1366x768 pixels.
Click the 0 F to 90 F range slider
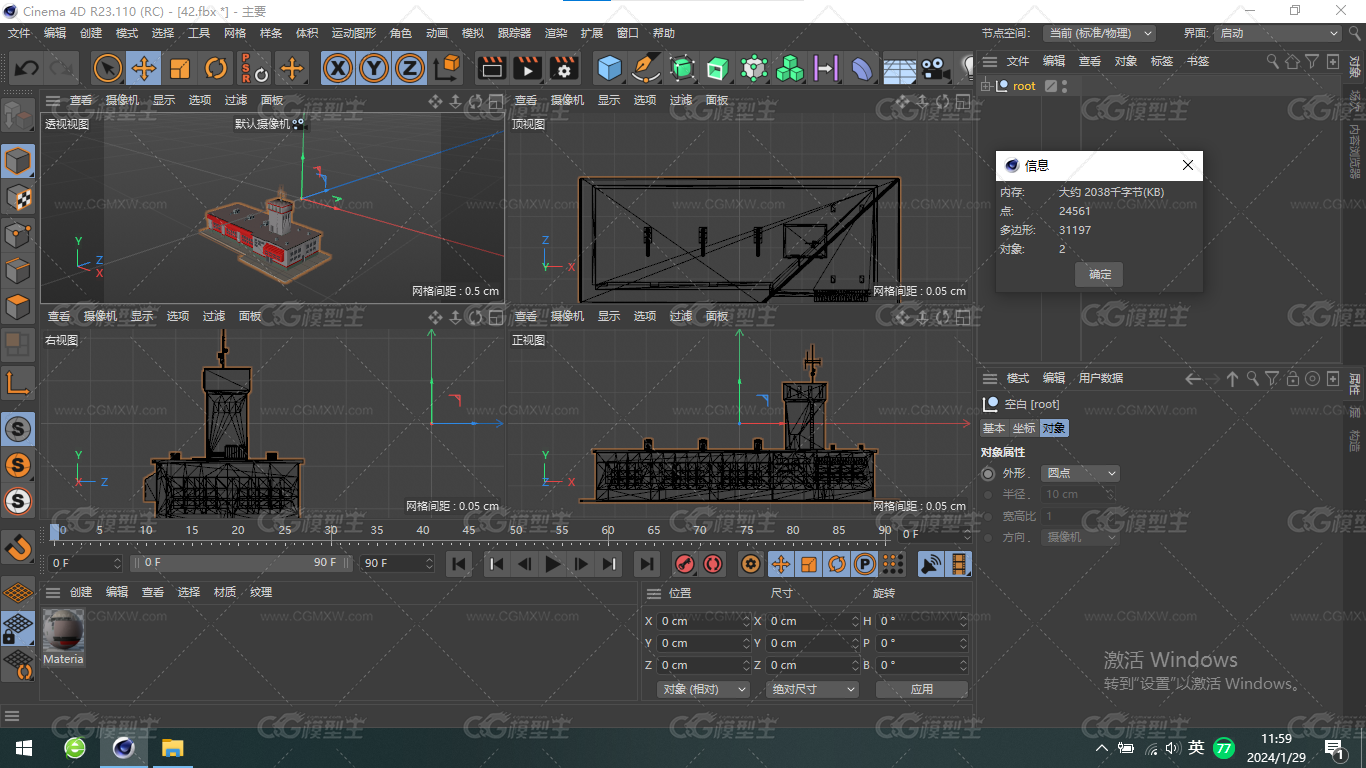click(242, 563)
